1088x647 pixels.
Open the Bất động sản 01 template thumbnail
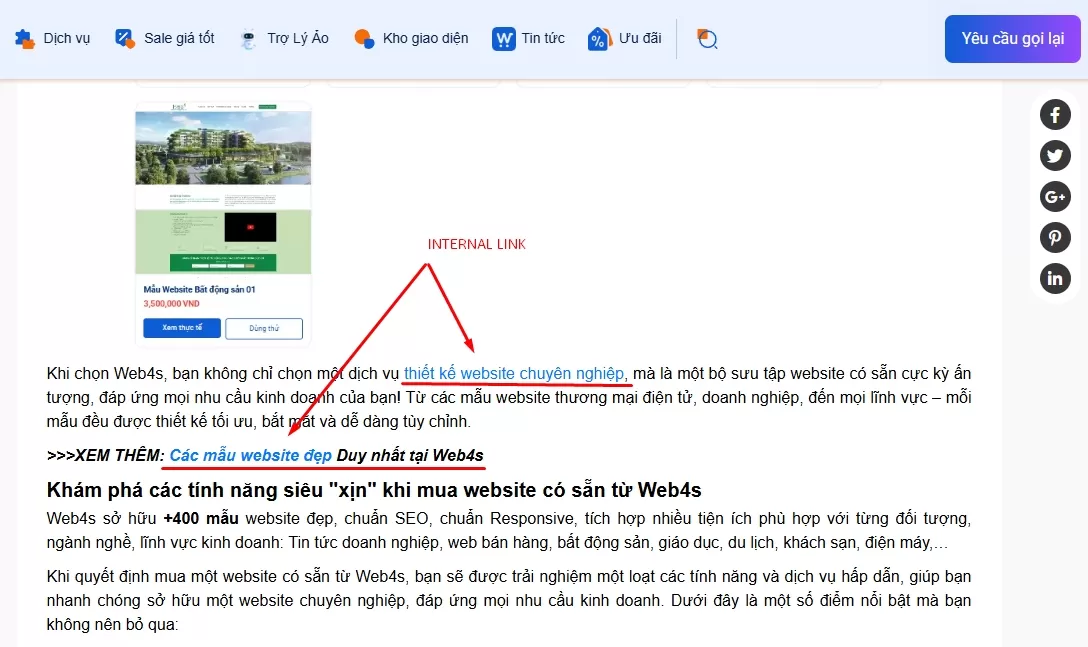click(x=223, y=189)
